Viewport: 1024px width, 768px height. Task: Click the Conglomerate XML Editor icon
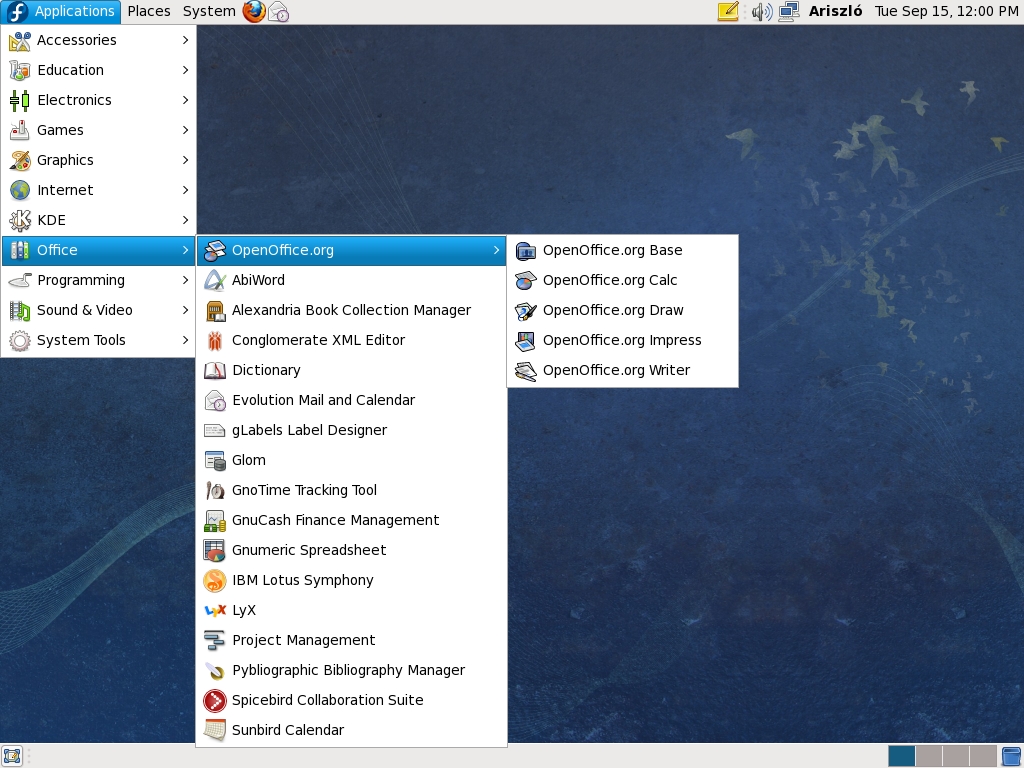215,340
